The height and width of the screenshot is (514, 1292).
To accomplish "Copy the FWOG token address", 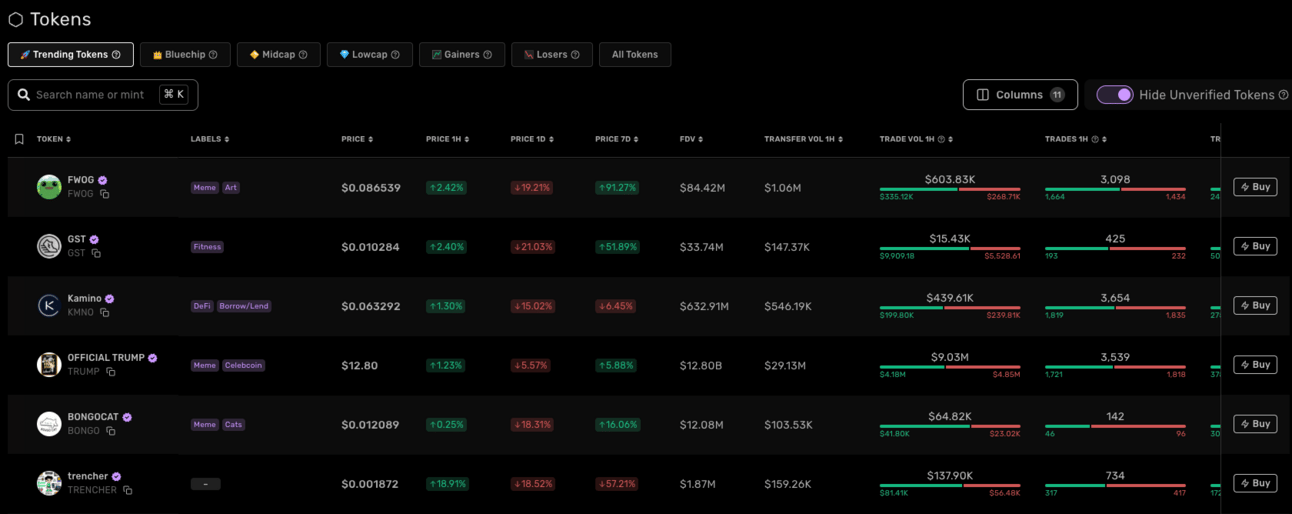I will tap(104, 194).
